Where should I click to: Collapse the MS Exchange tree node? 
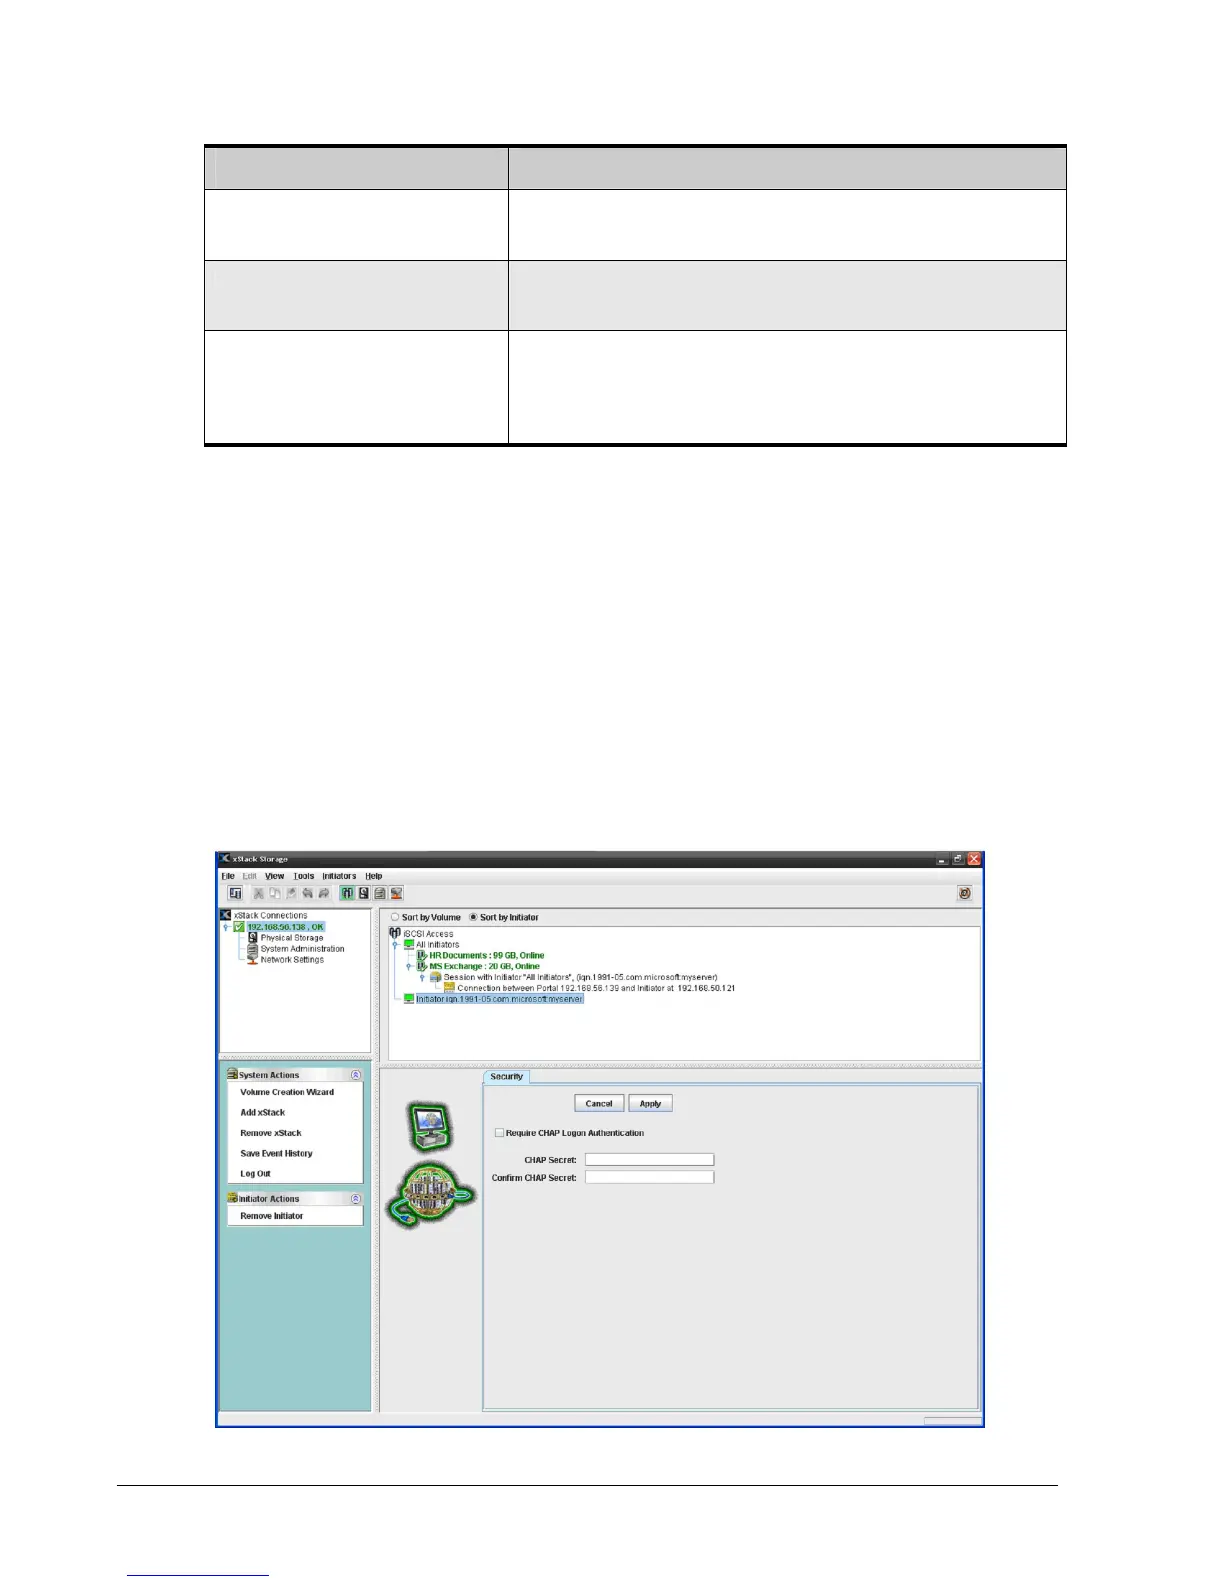(408, 966)
